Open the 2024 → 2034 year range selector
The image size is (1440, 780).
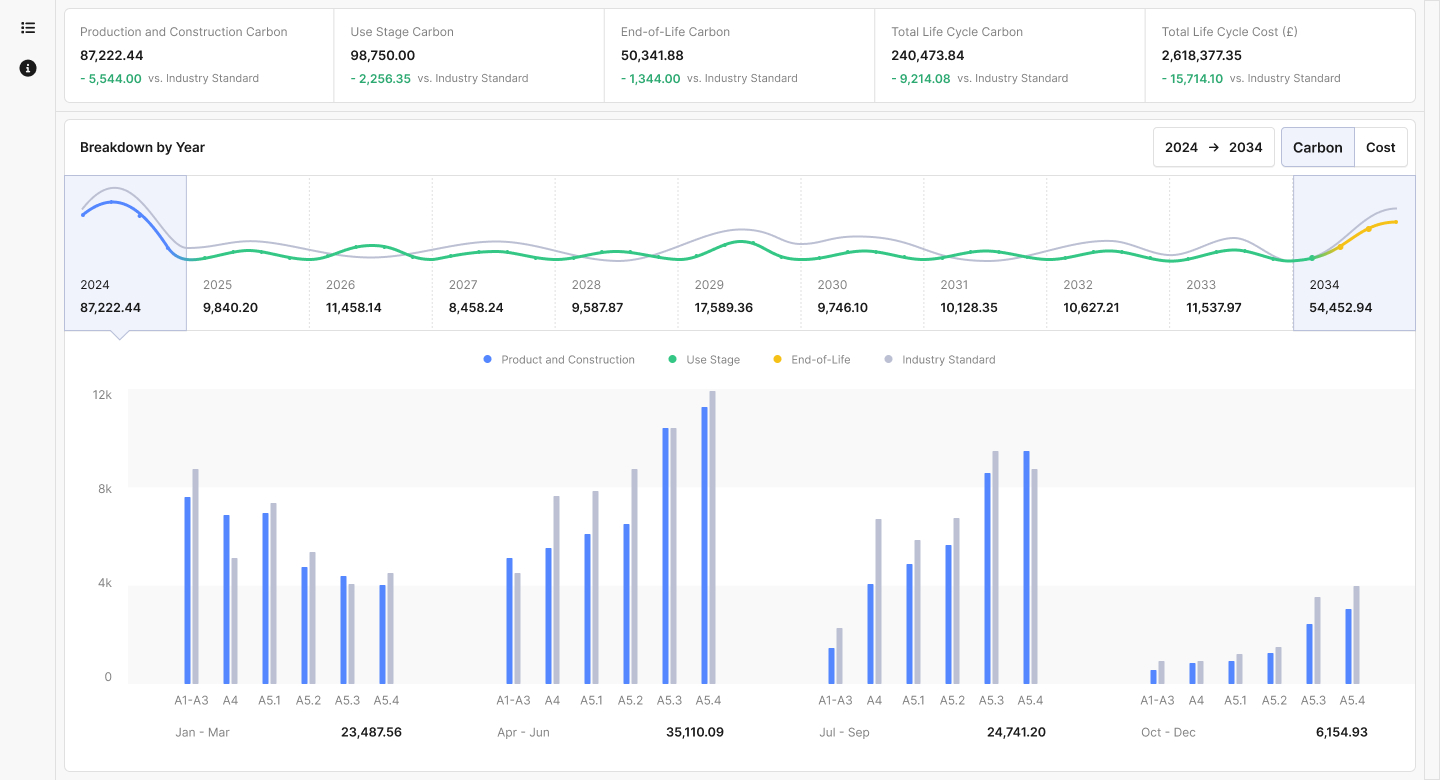point(1213,147)
